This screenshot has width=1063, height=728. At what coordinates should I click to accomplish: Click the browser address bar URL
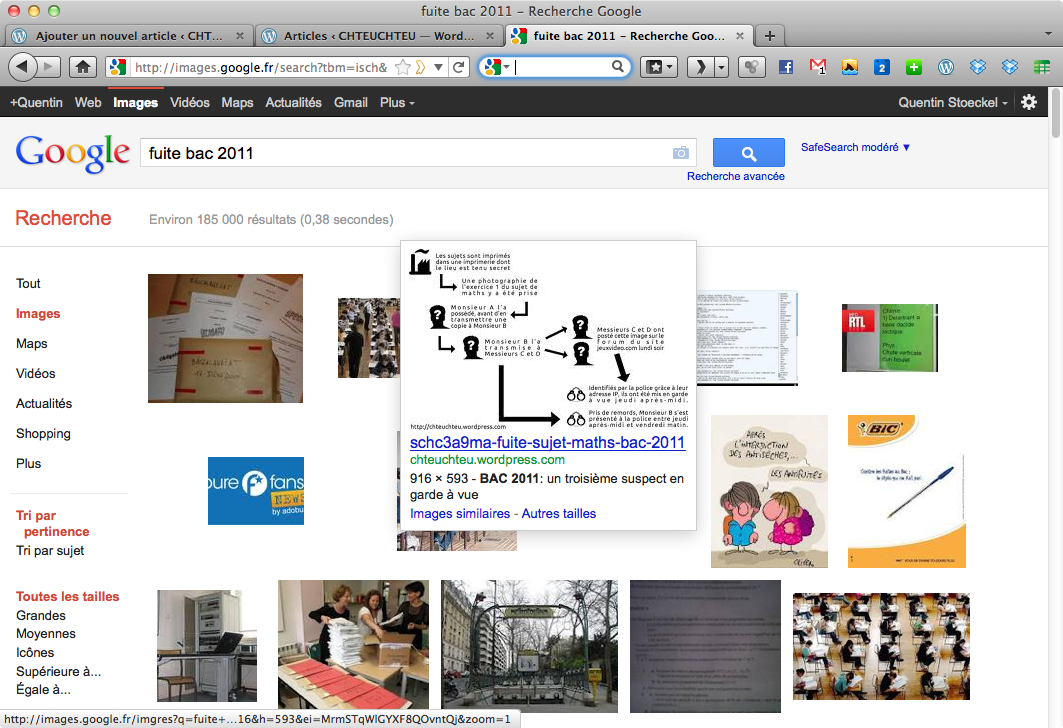[261, 67]
